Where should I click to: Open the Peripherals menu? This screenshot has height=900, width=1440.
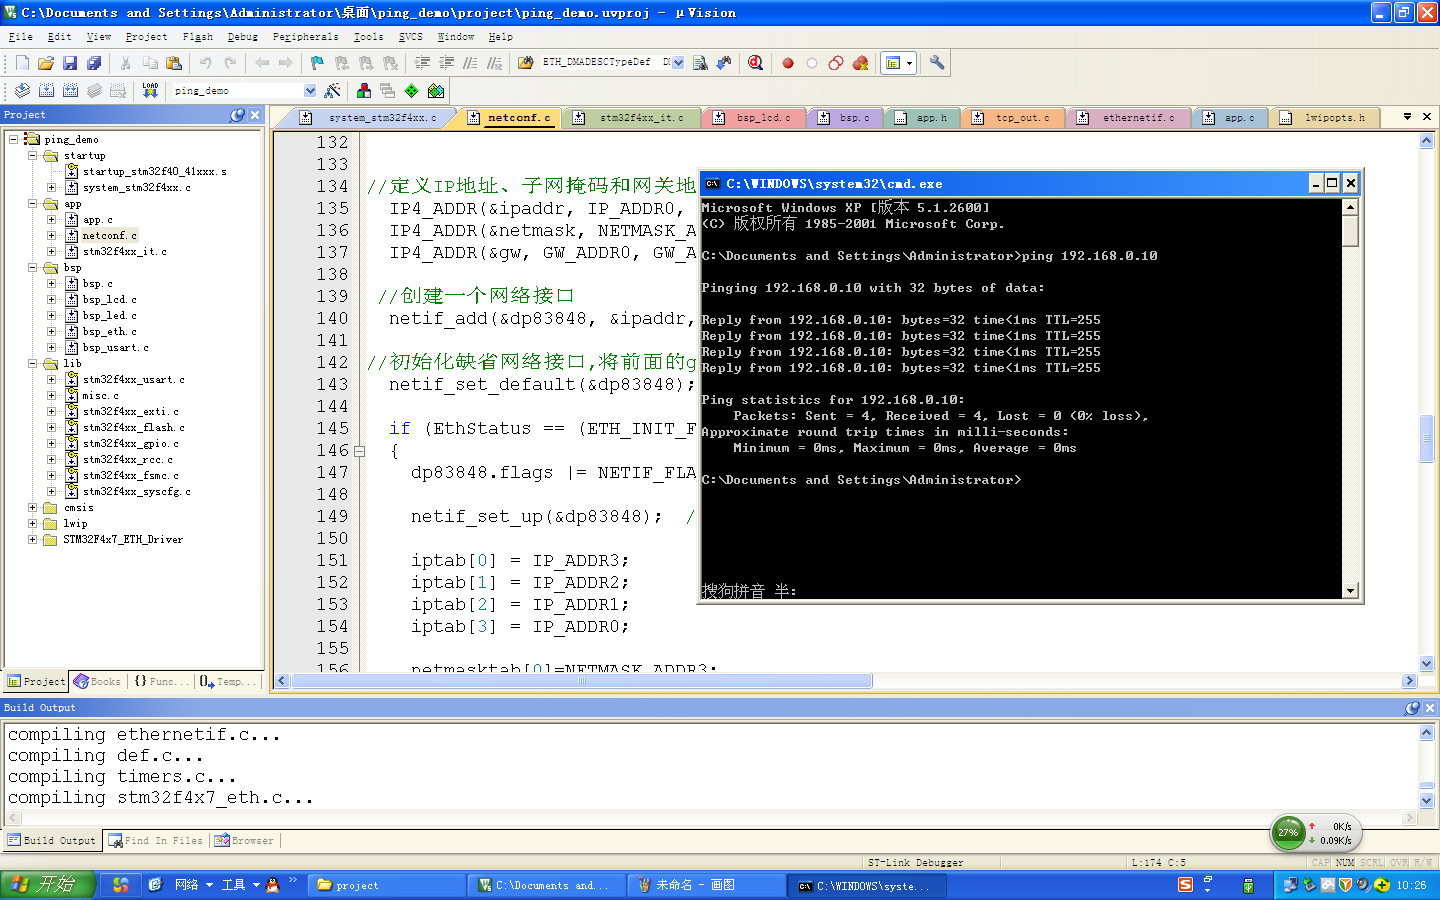306,37
